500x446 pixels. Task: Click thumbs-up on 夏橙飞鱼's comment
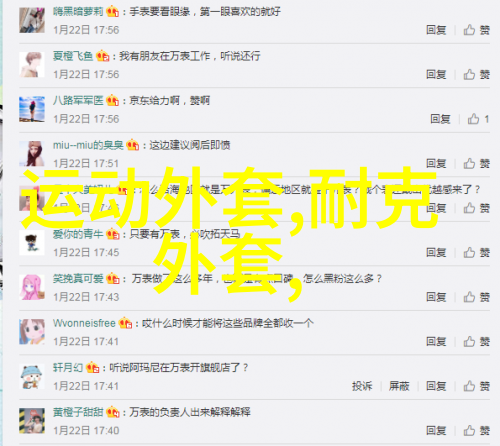(x=476, y=74)
